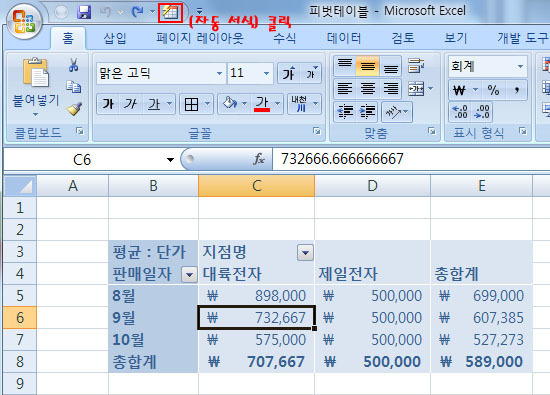Image resolution: width=550 pixels, height=395 pixels.
Task: Align text right icon
Action: [390, 89]
